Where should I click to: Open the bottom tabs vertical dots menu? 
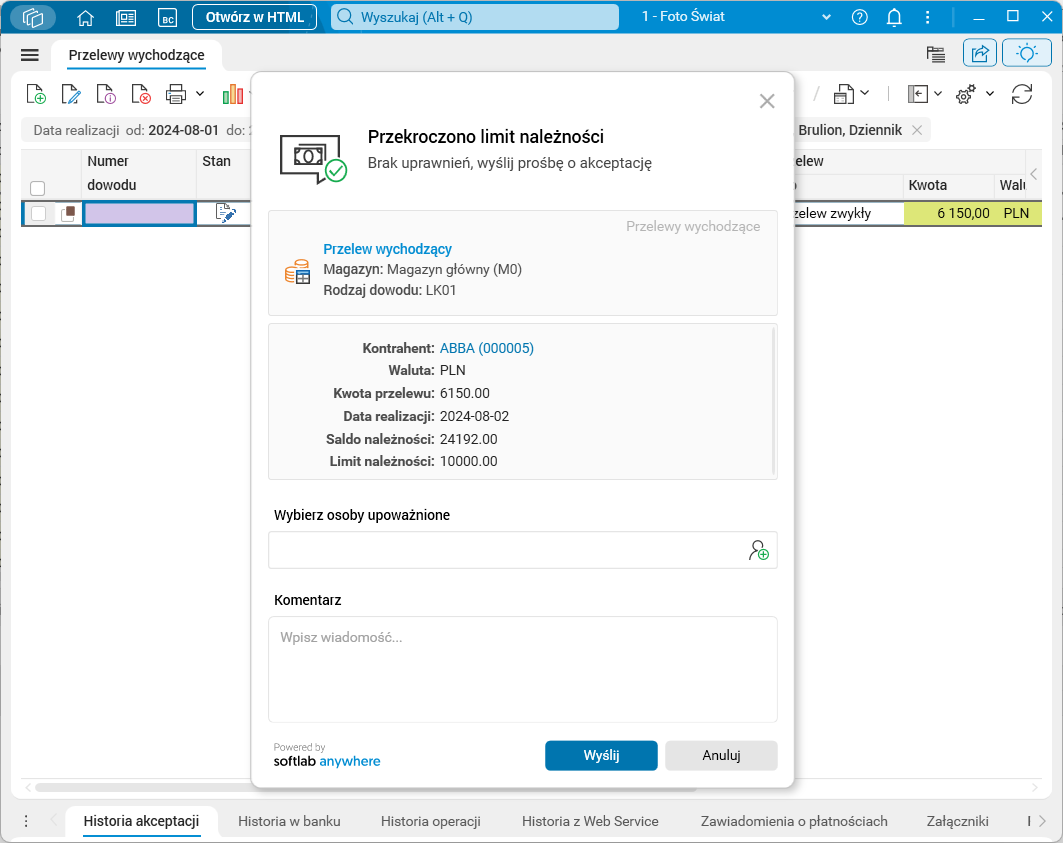click(26, 821)
